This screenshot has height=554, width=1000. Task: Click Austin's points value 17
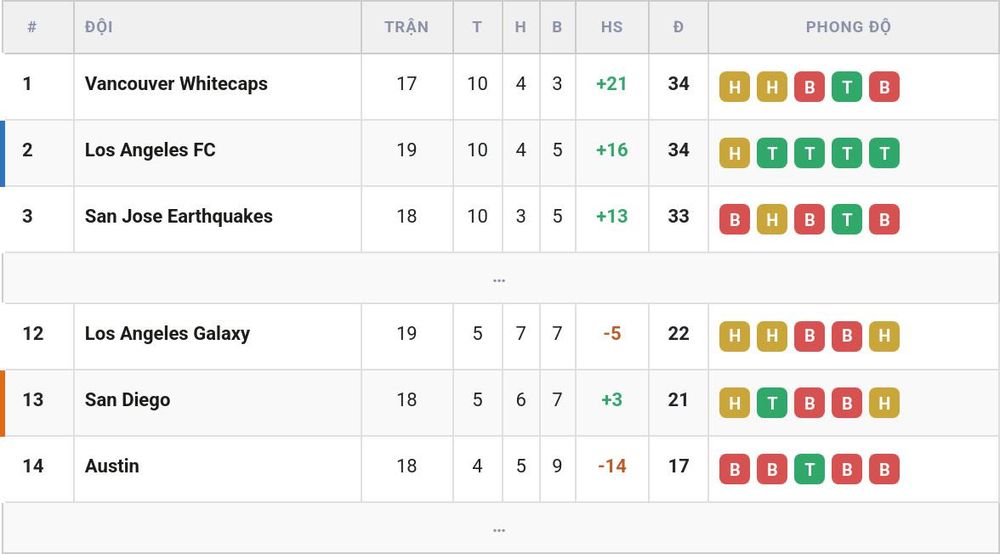click(679, 466)
